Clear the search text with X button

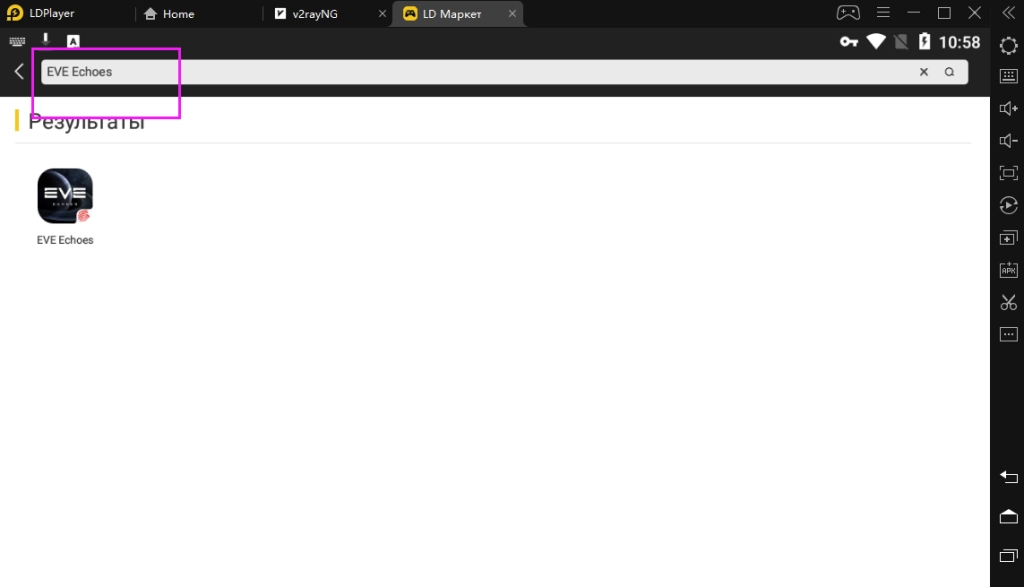pyautogui.click(x=924, y=72)
